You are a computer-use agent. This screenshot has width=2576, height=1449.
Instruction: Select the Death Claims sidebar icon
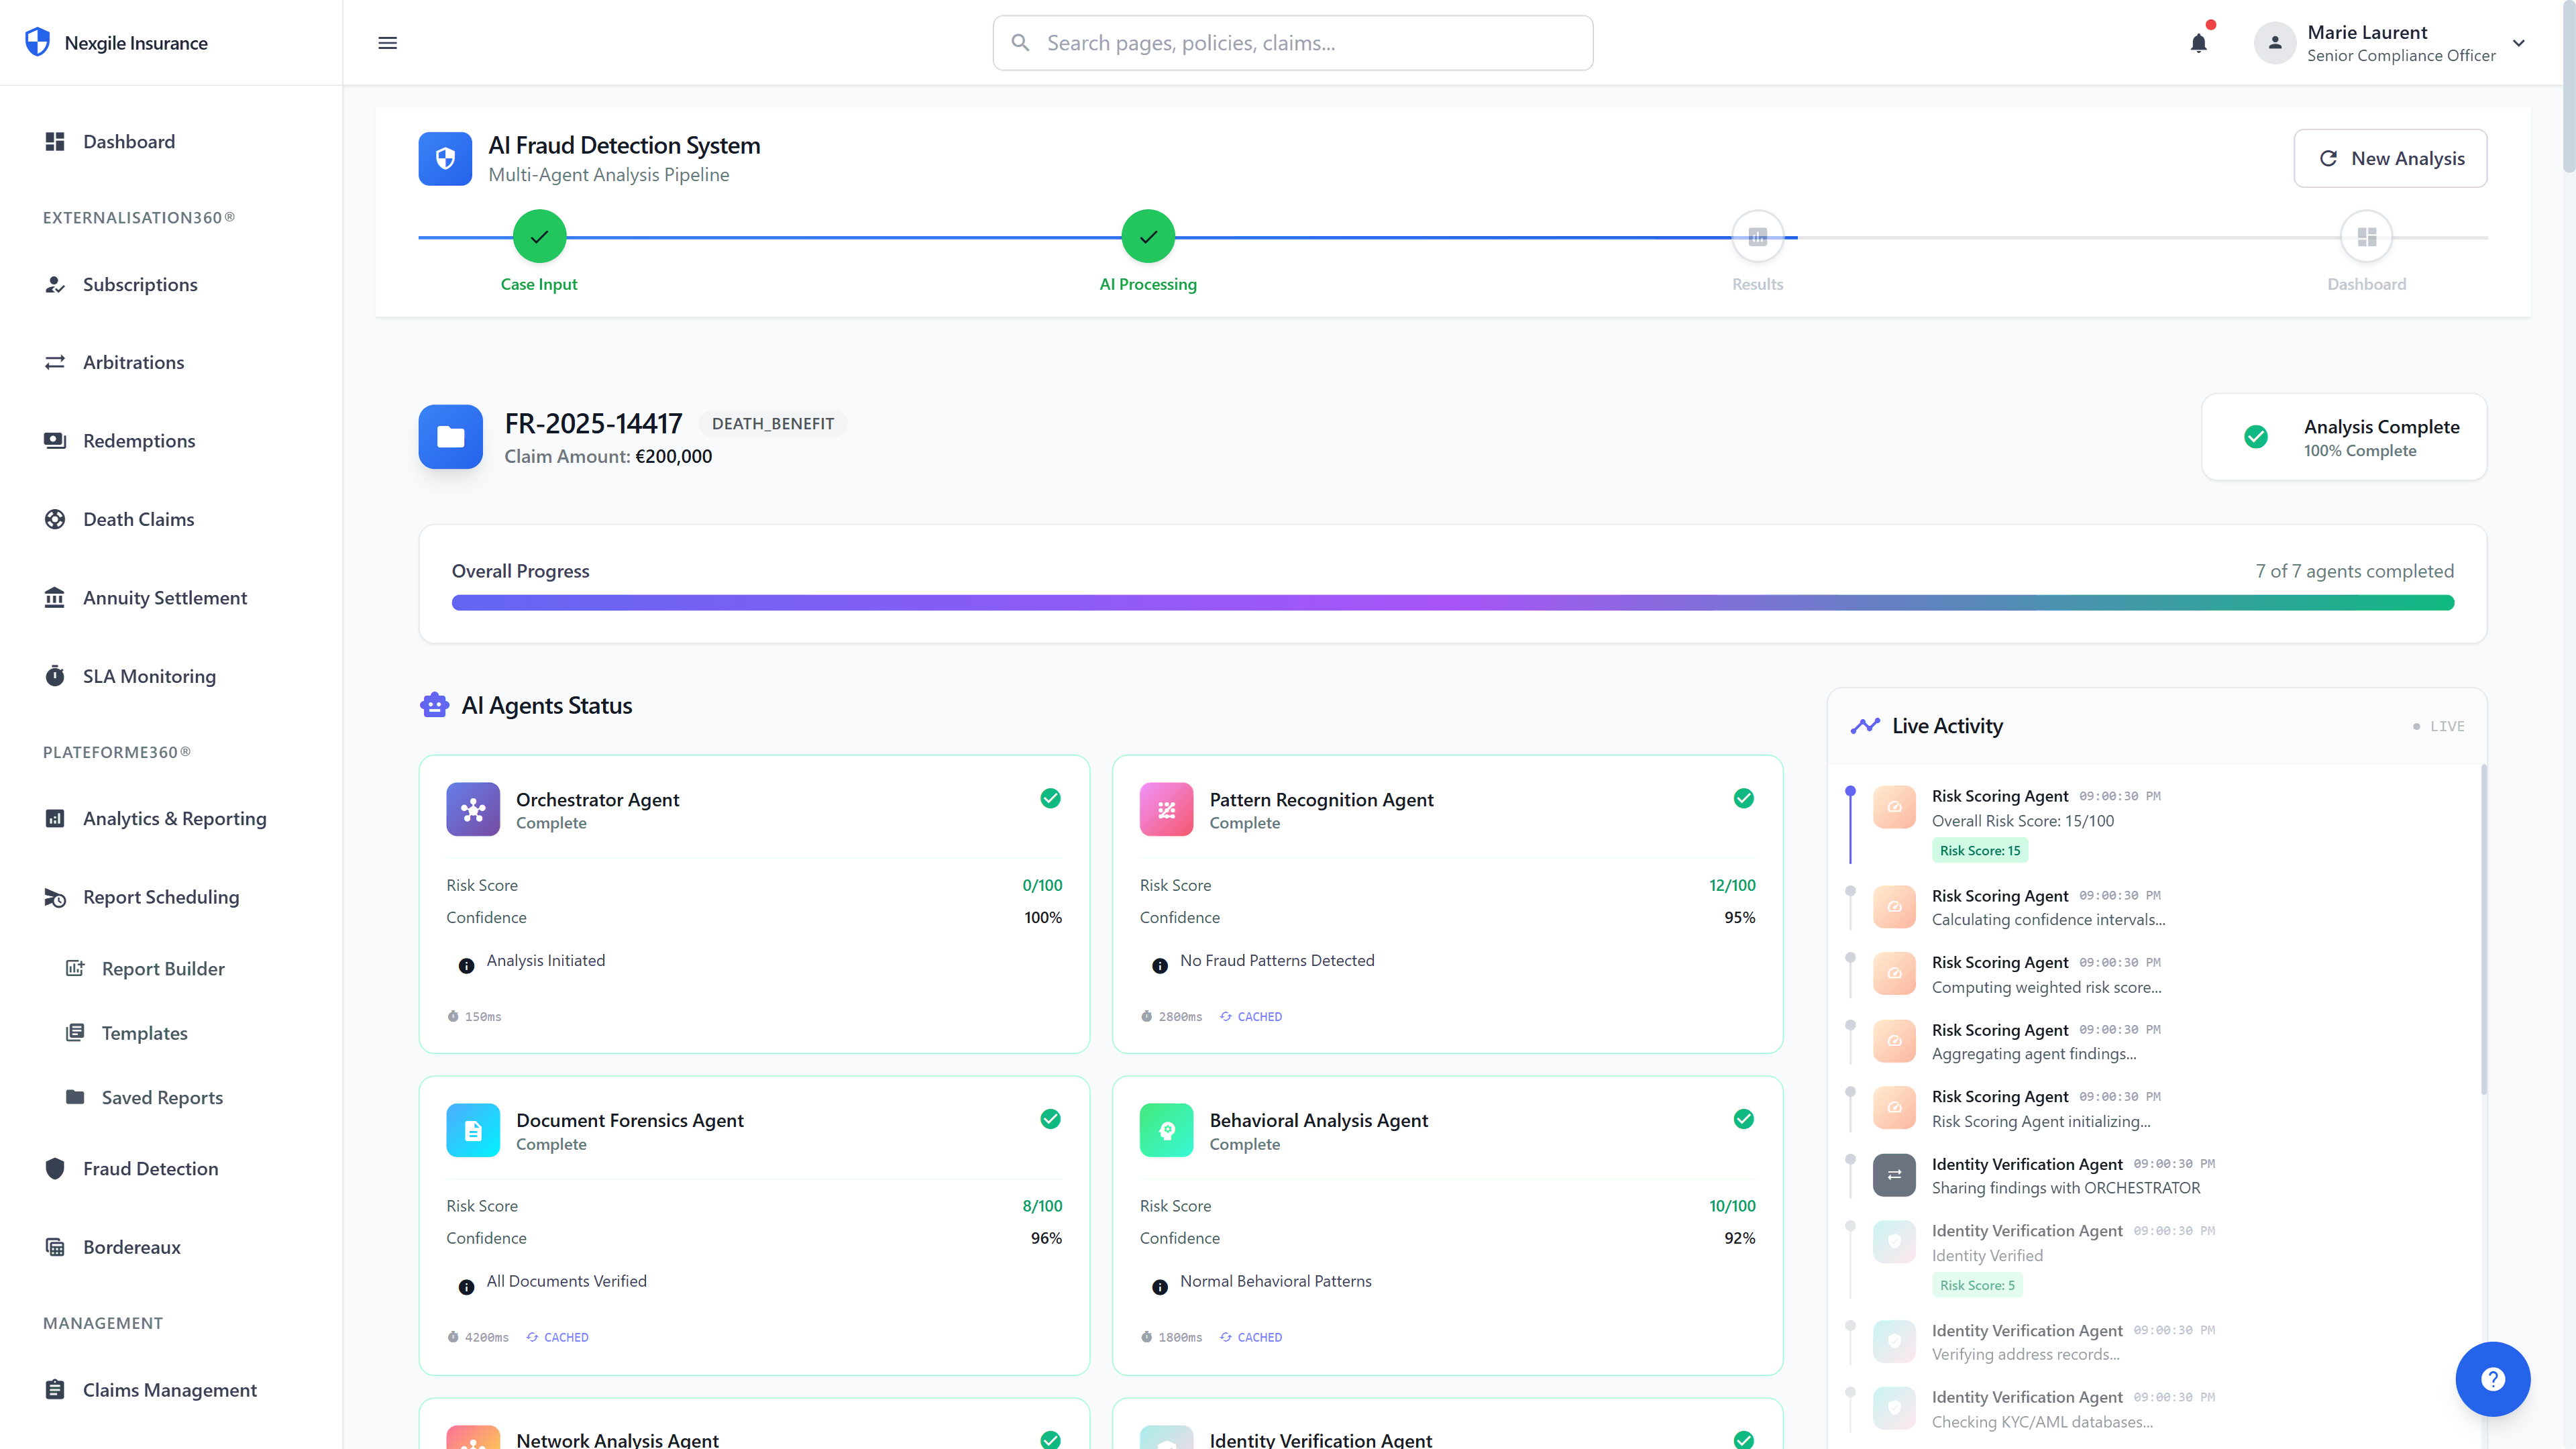click(x=56, y=518)
